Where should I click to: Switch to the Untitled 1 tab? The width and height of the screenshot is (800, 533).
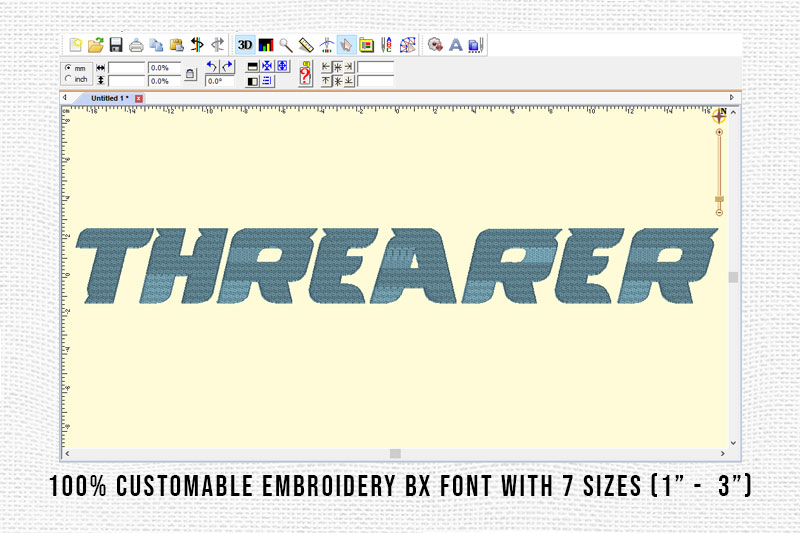(109, 98)
